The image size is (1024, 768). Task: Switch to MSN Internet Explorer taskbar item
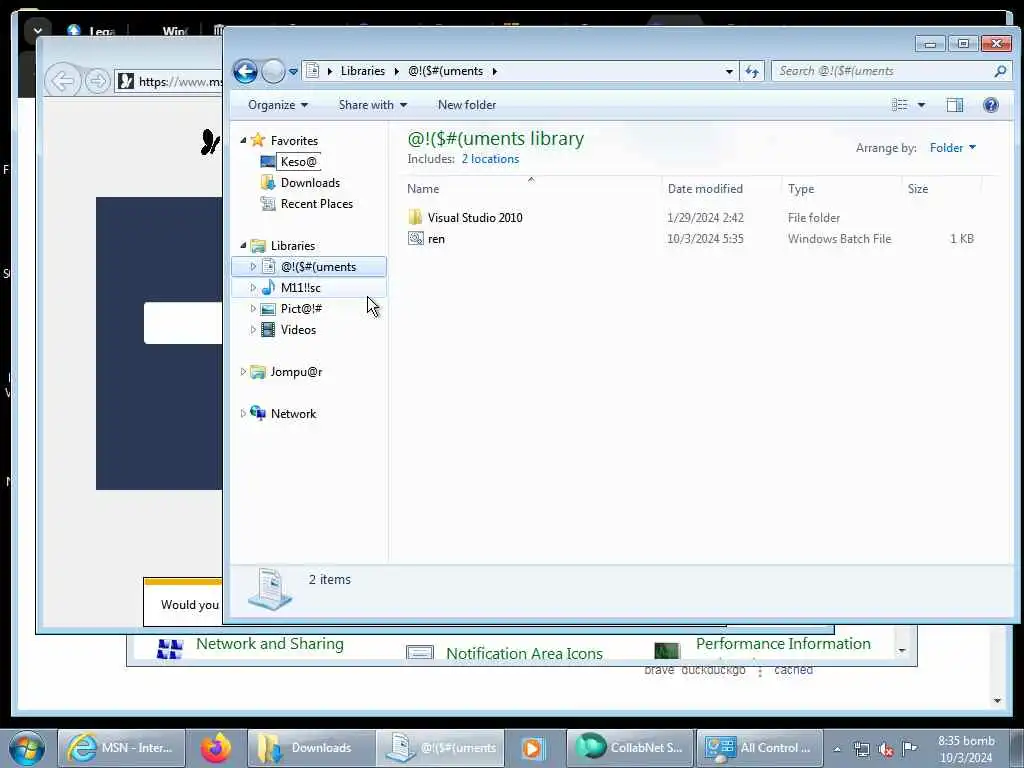pyautogui.click(x=122, y=748)
